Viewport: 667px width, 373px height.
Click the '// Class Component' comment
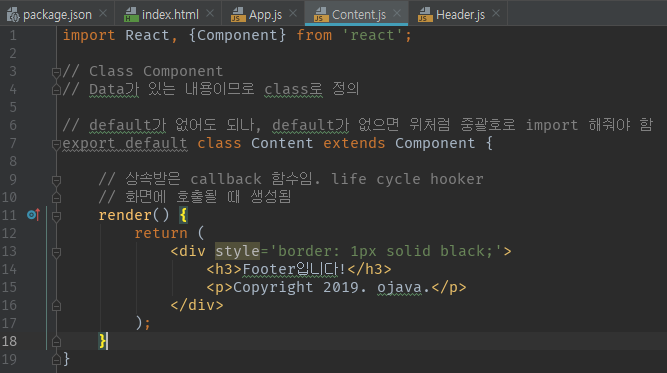pyautogui.click(x=143, y=71)
